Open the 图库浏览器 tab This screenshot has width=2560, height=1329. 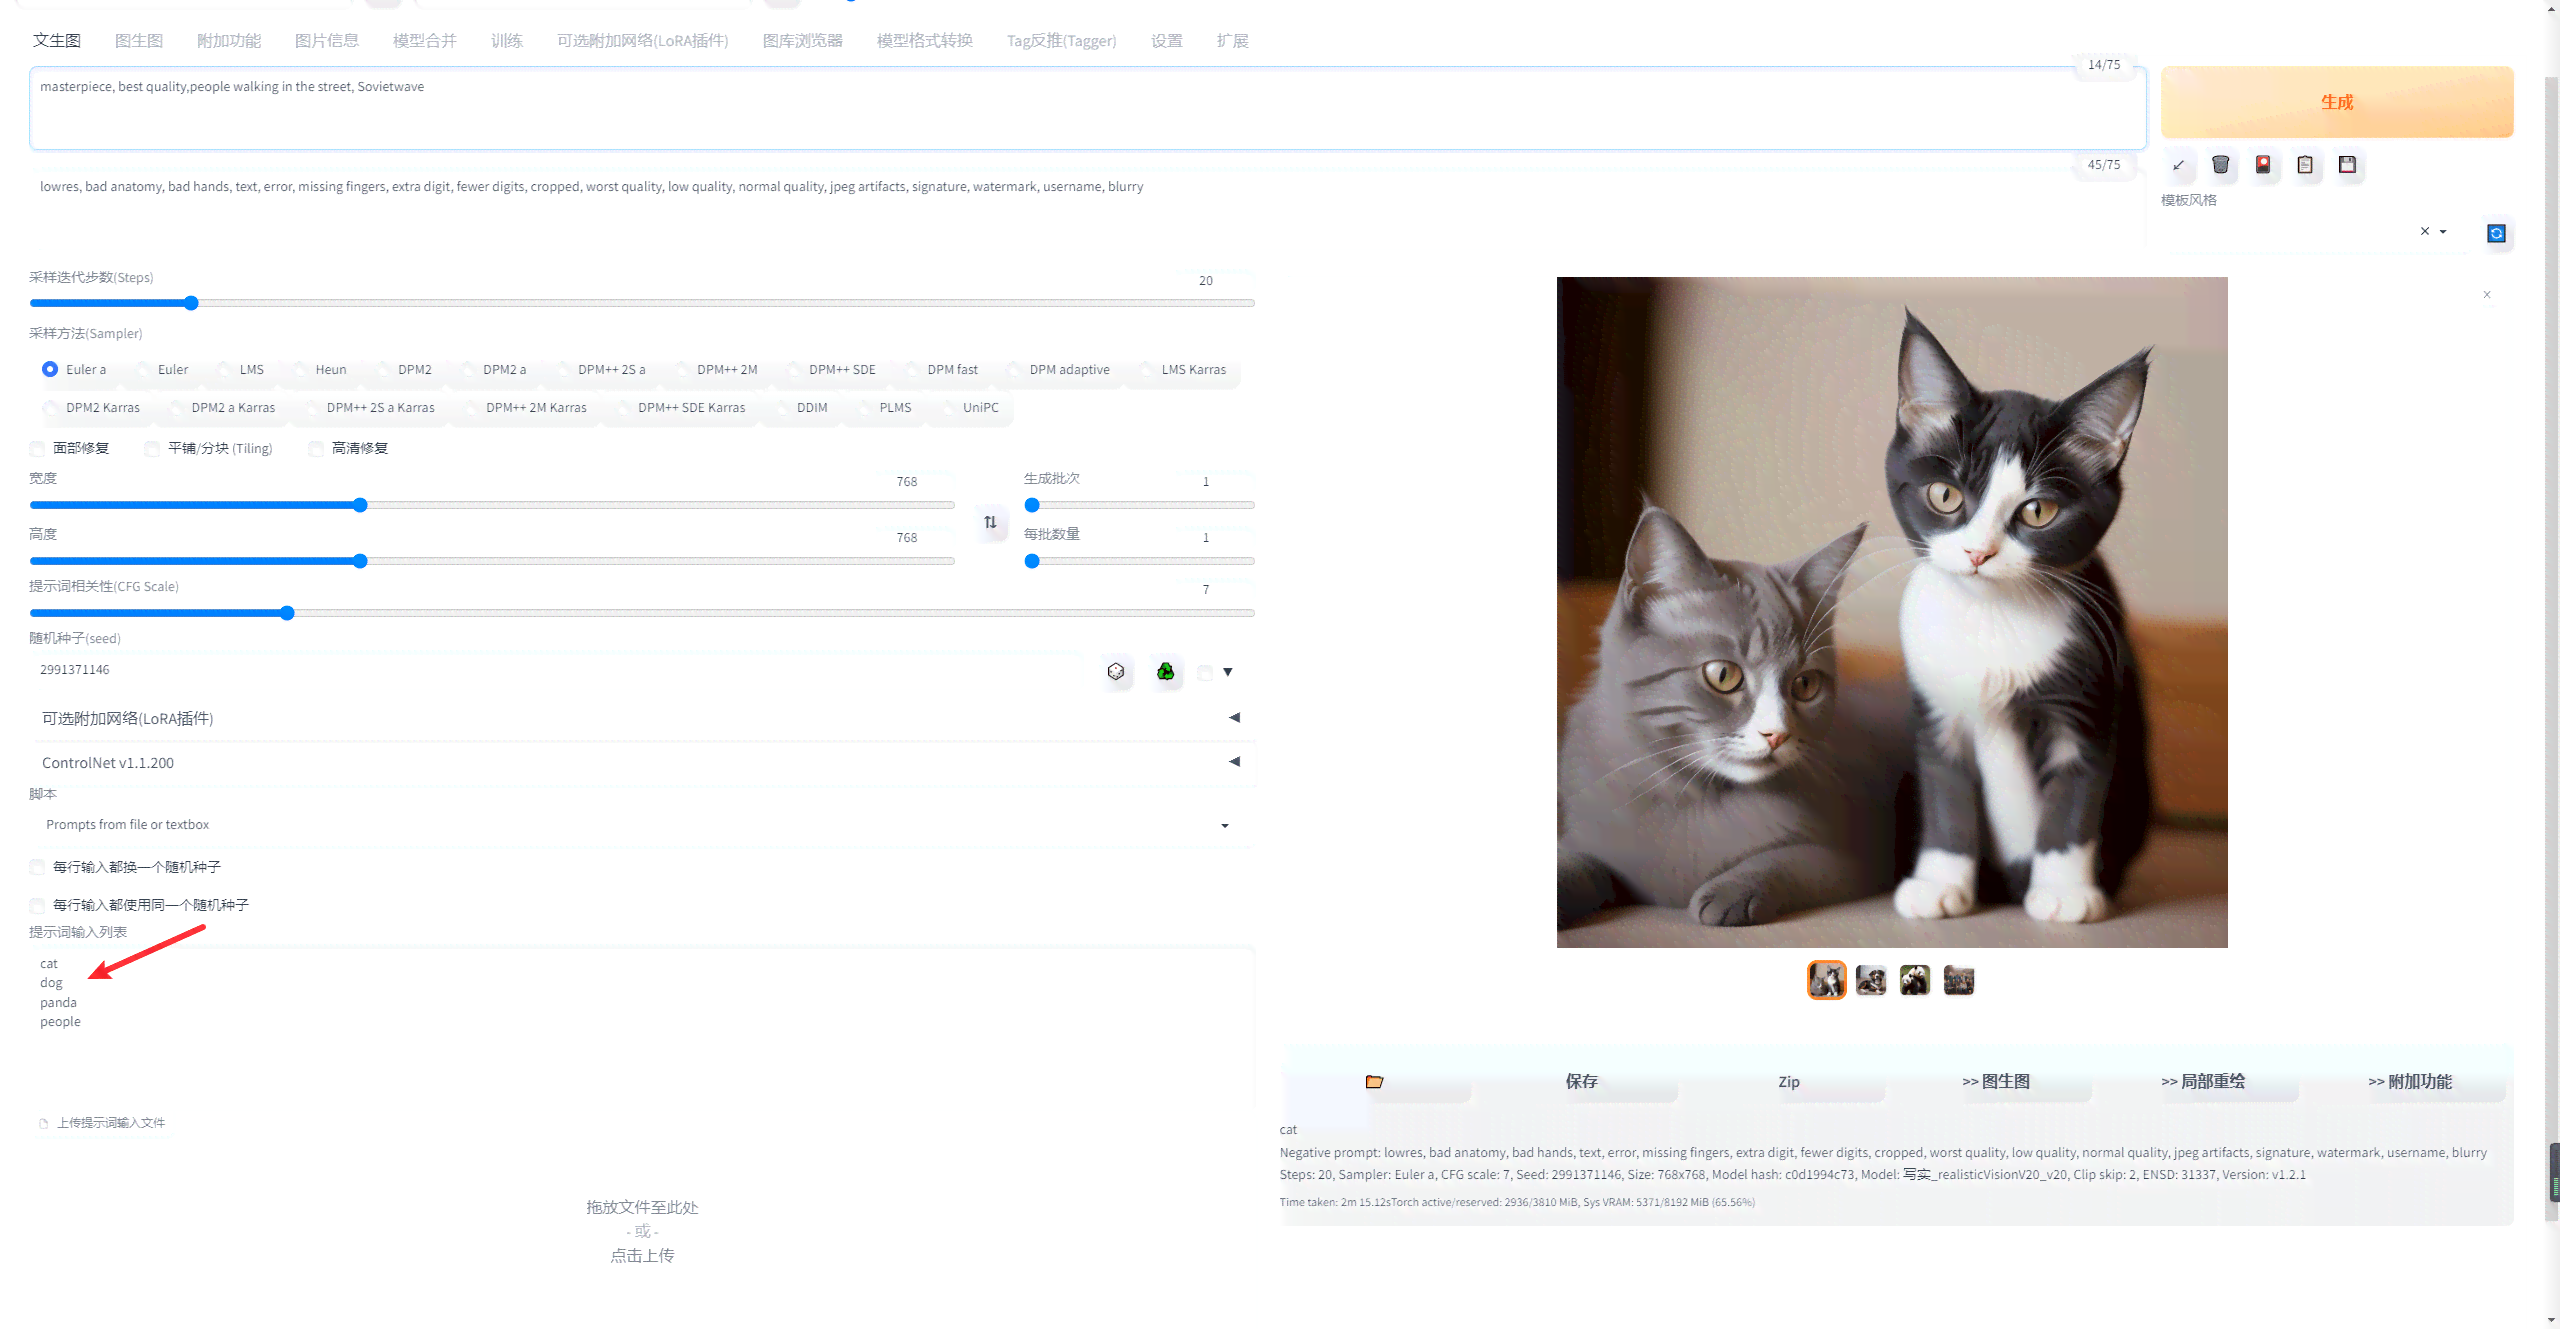(x=803, y=41)
